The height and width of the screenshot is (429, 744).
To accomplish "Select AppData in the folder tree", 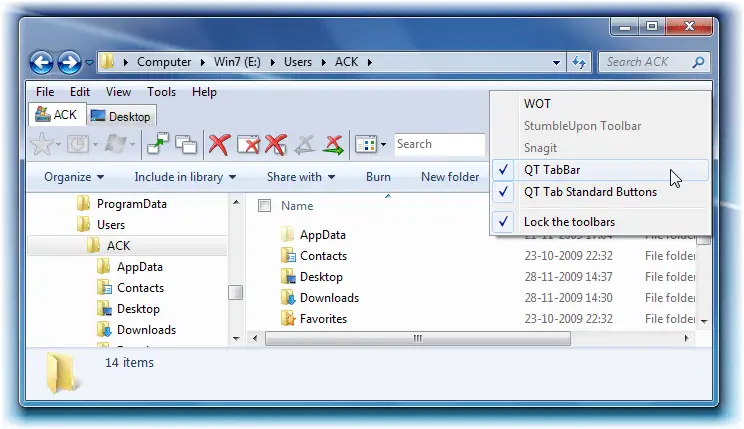I will point(140,267).
